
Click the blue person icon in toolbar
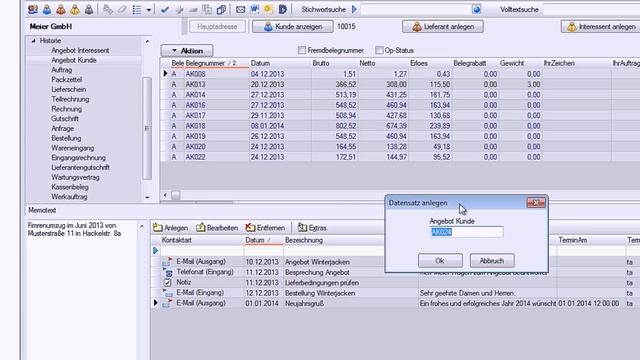pyautogui.click(x=47, y=9)
